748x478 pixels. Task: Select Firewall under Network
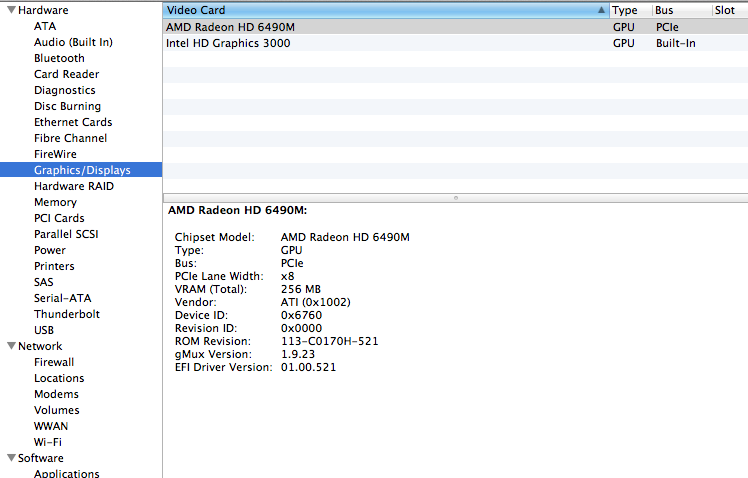(x=54, y=362)
